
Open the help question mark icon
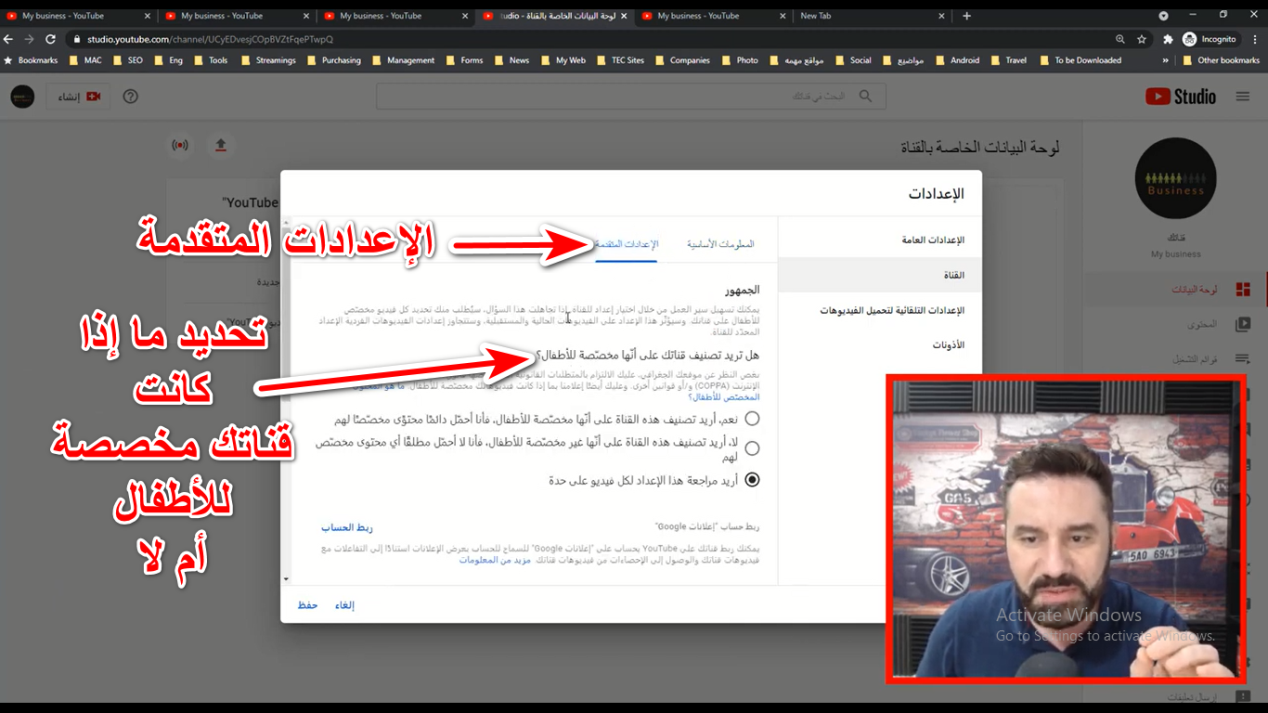tap(130, 97)
